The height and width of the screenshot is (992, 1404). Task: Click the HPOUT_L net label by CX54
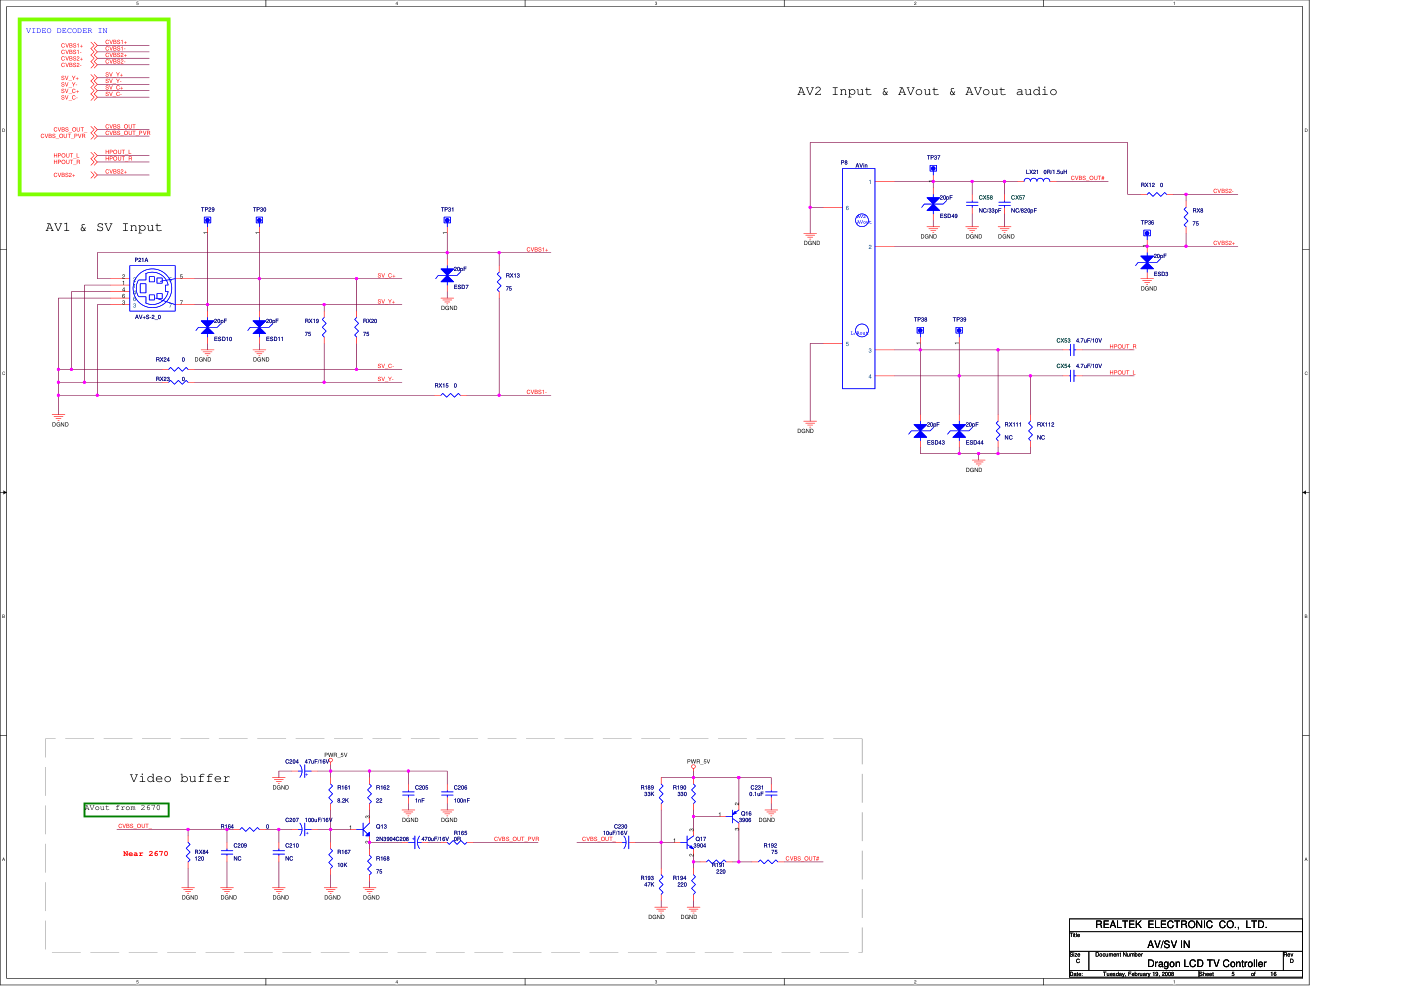[1122, 373]
